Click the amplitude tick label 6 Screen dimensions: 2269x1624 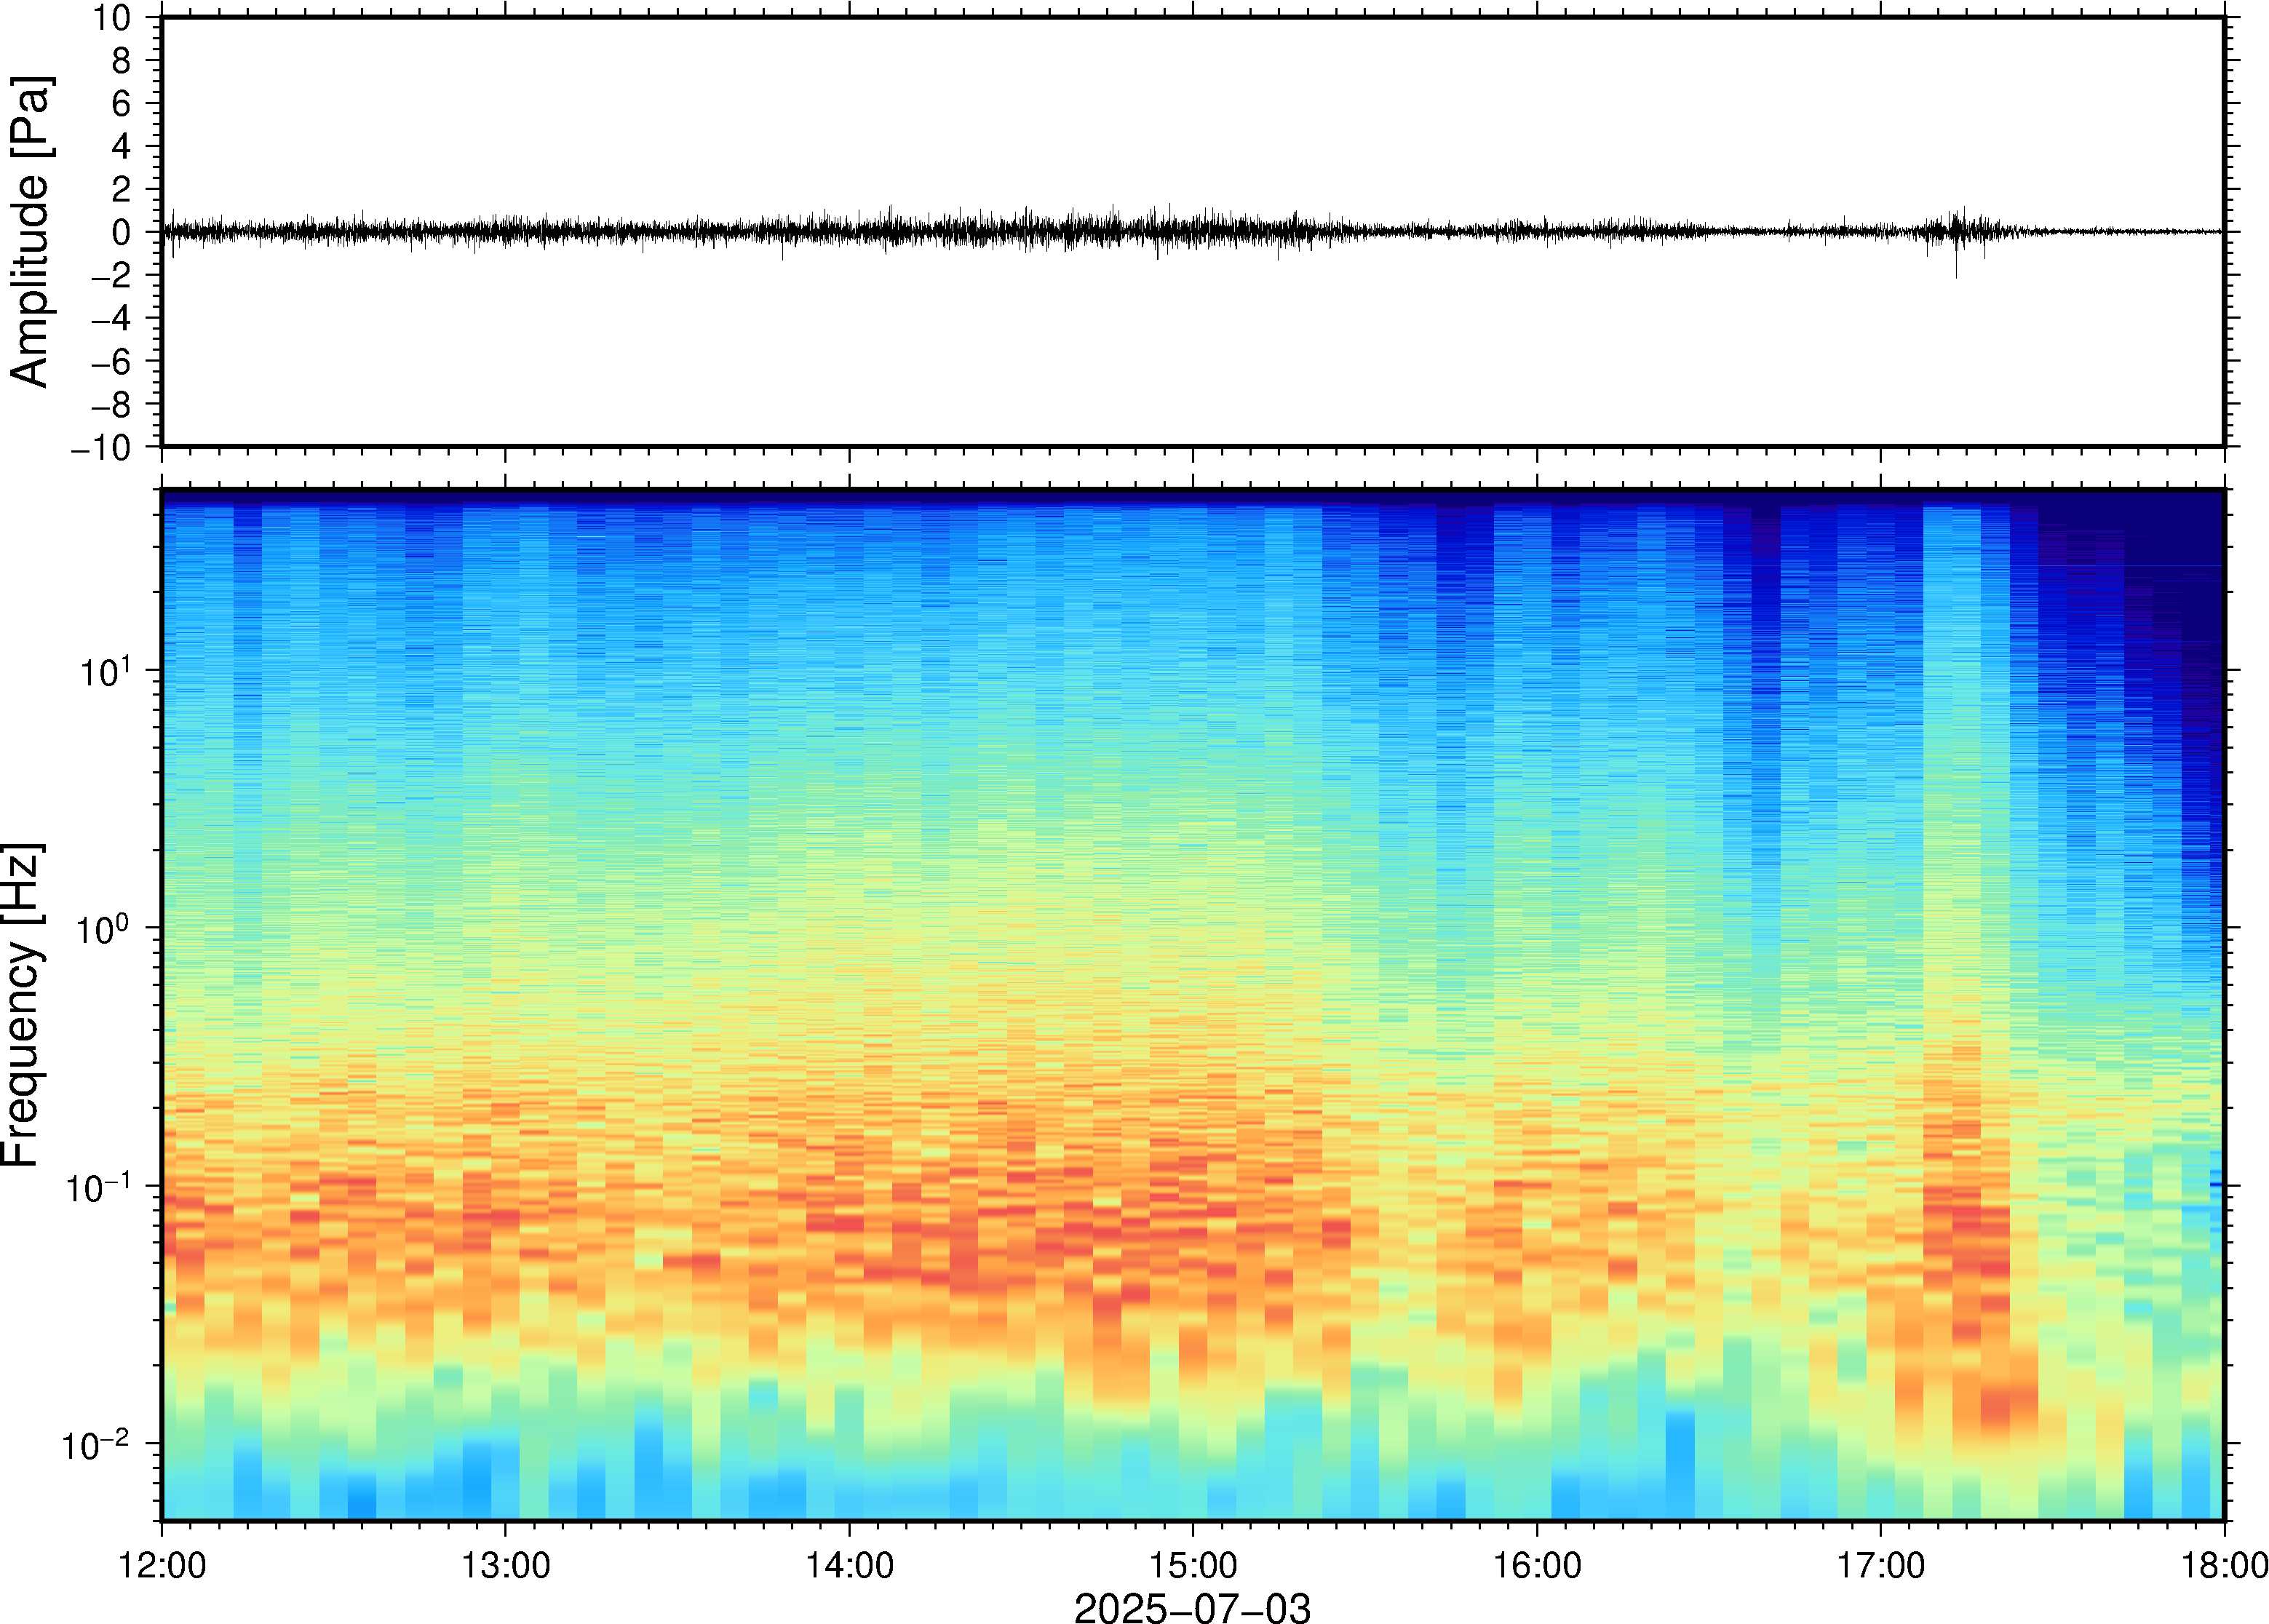[x=122, y=103]
